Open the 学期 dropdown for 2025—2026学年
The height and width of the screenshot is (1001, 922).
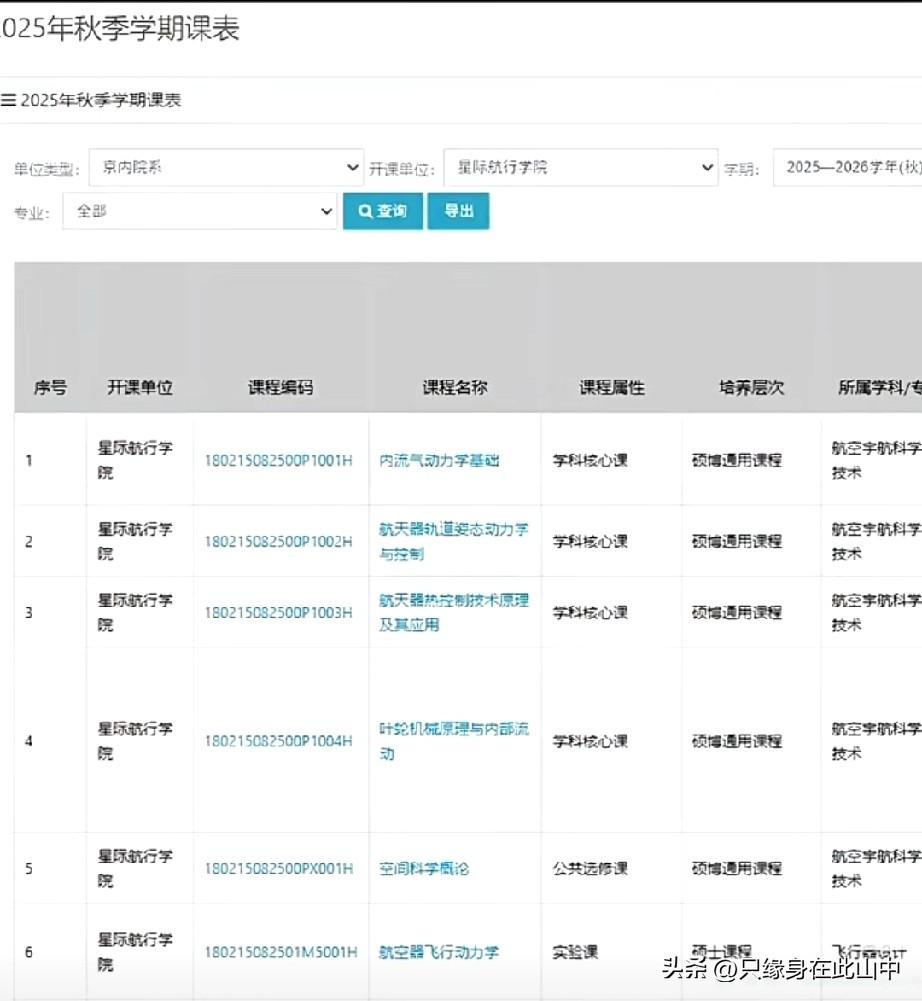click(x=848, y=168)
